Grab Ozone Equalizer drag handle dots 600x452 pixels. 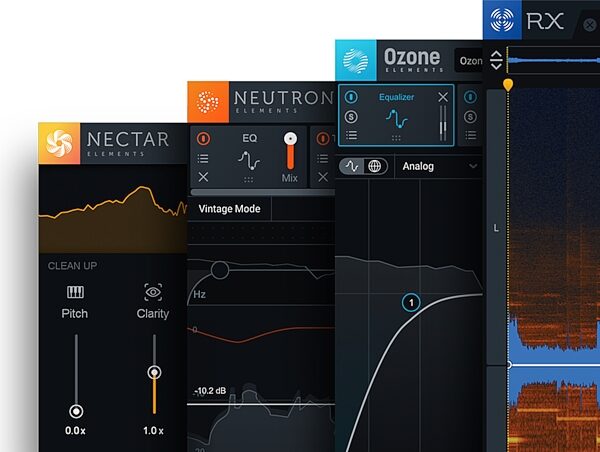[x=396, y=138]
